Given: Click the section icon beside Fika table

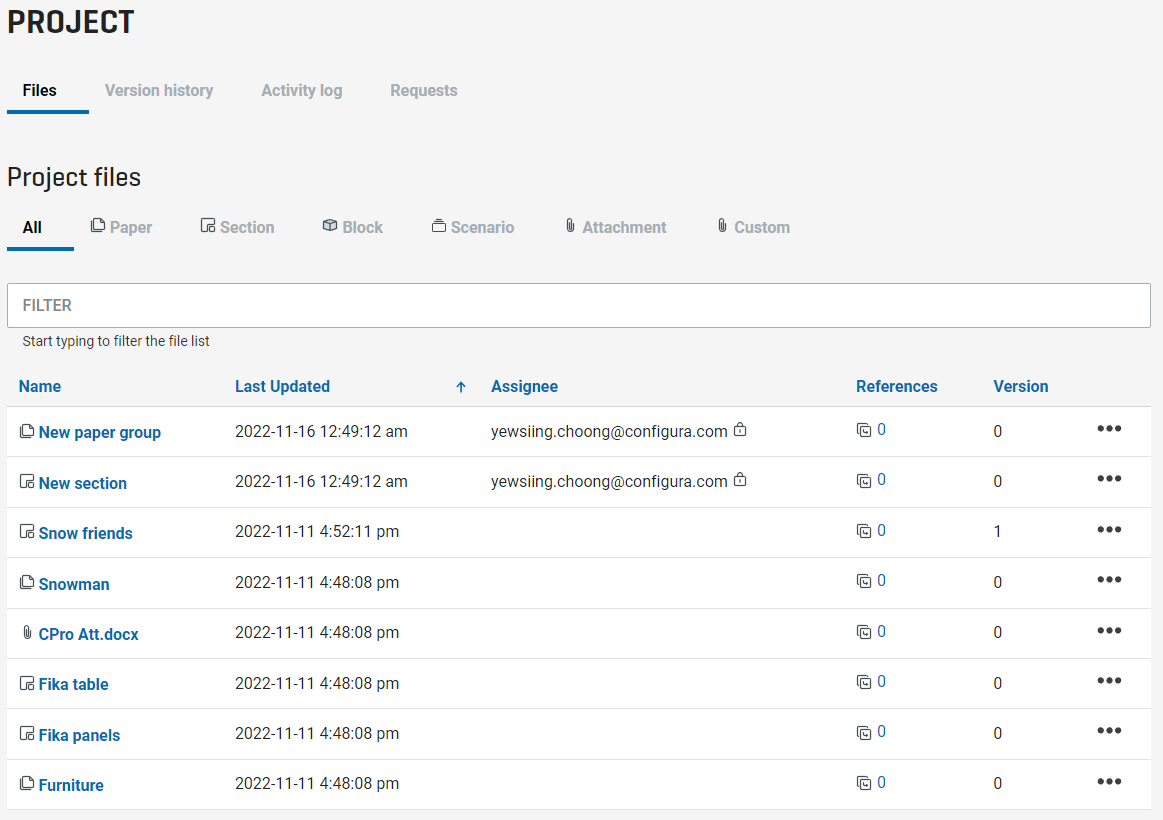Looking at the screenshot, I should pyautogui.click(x=27, y=683).
